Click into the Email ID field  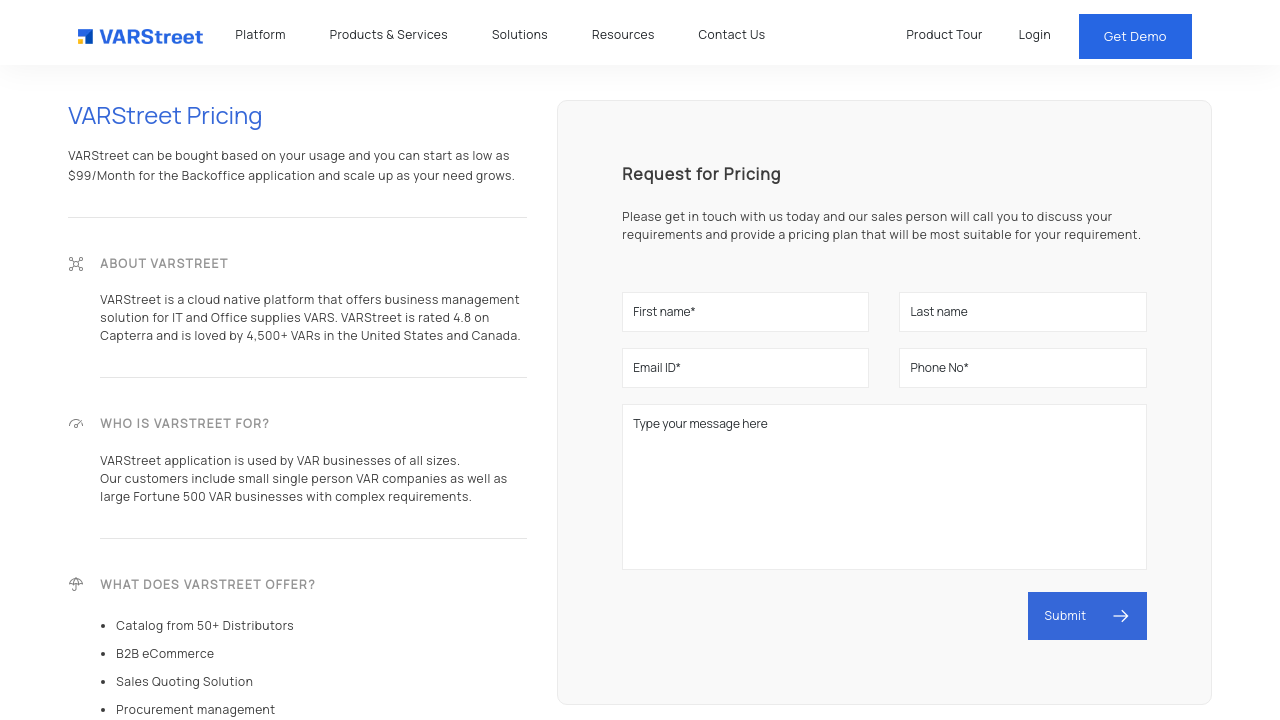tap(745, 368)
